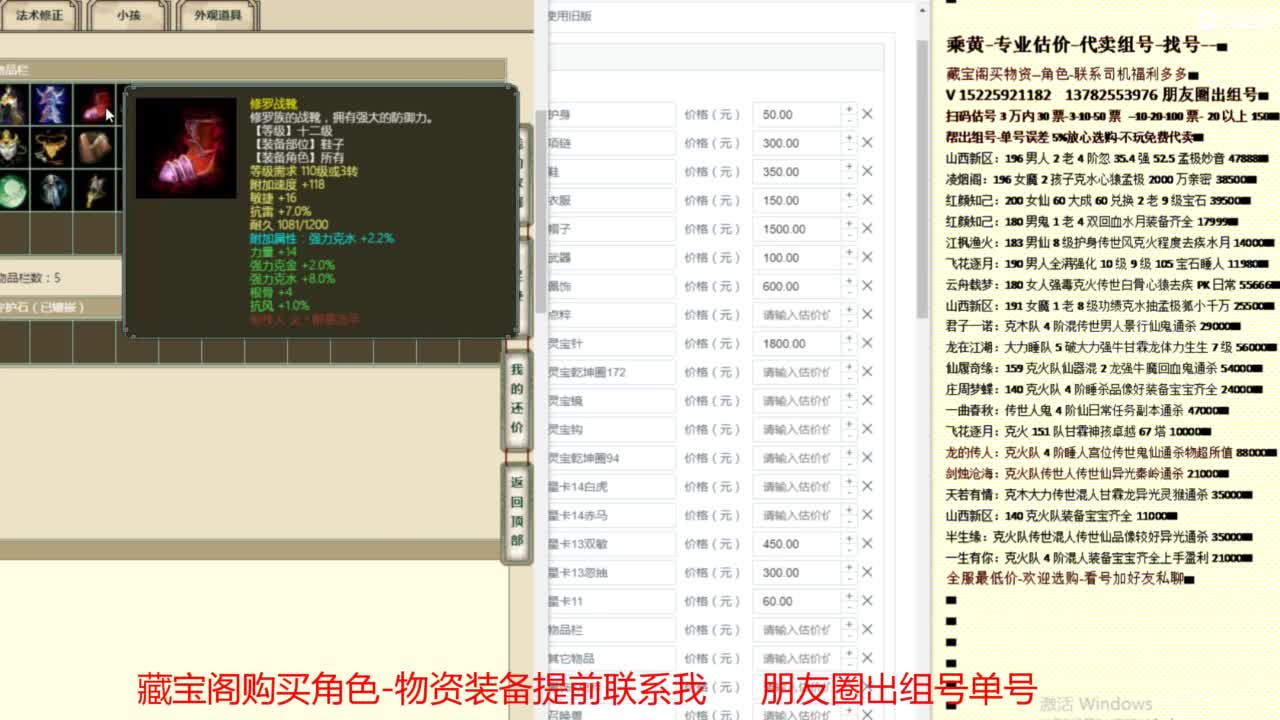Remove the 灵宝针 price row
Screen dimensions: 1280x720
click(x=867, y=344)
